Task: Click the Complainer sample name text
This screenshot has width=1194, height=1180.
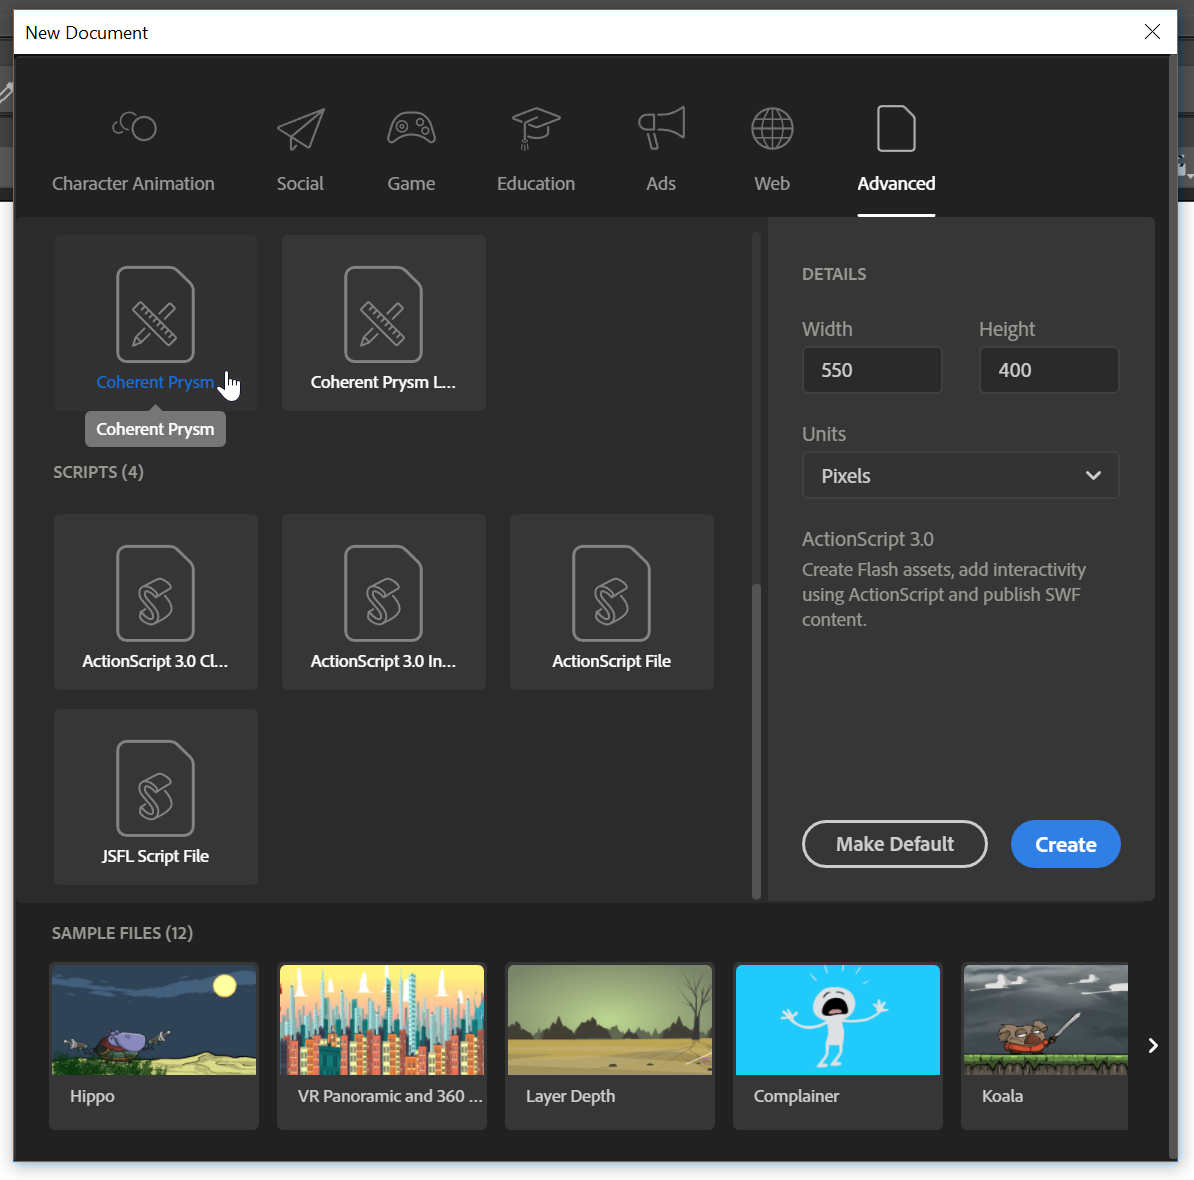Action: [x=797, y=1096]
